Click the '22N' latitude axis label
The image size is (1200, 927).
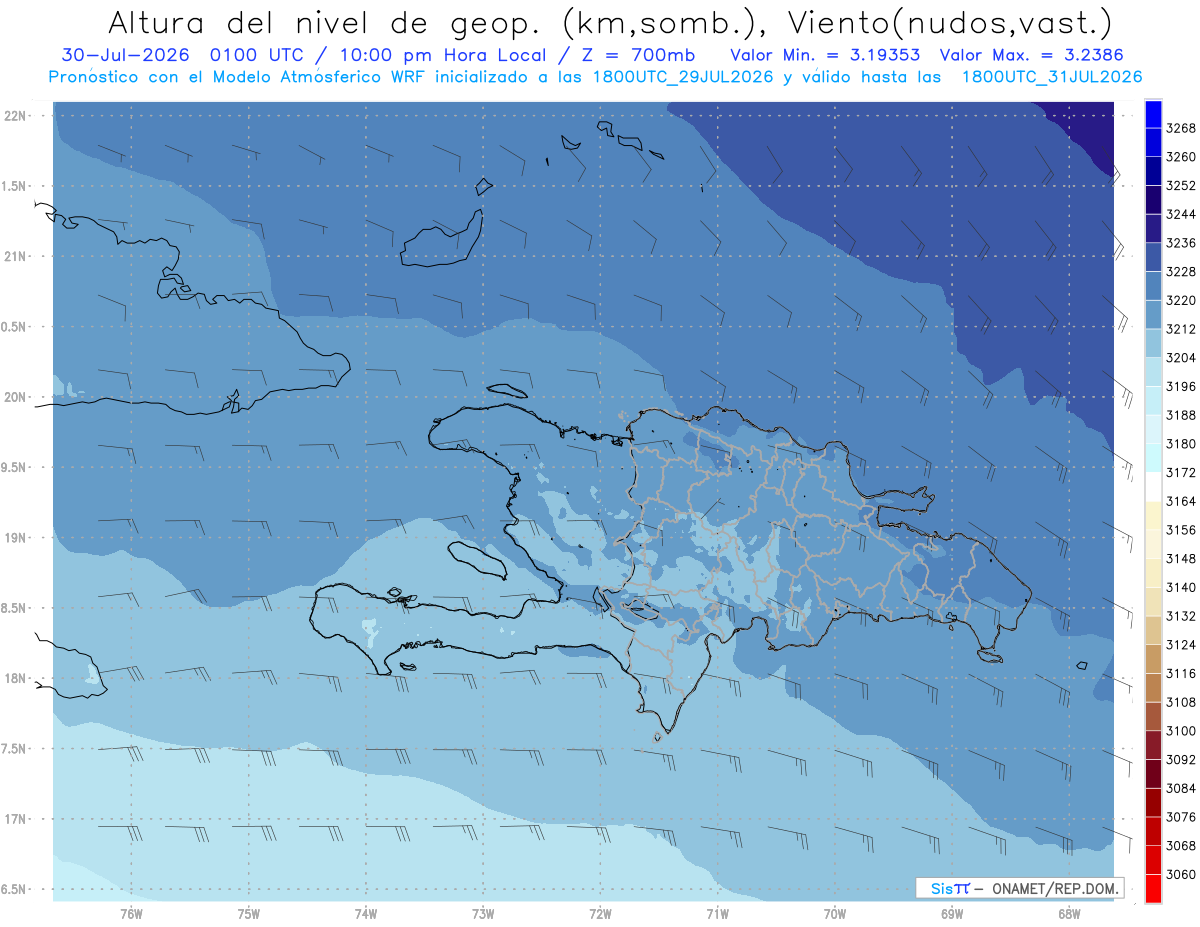pyautogui.click(x=16, y=115)
